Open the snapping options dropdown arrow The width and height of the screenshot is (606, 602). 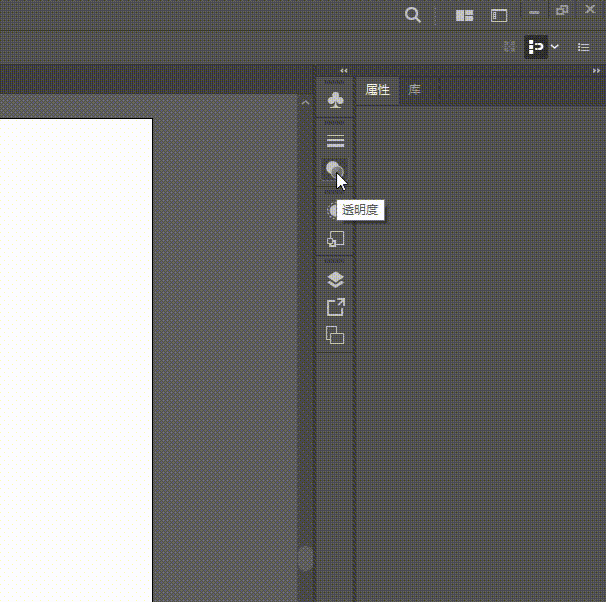[555, 47]
